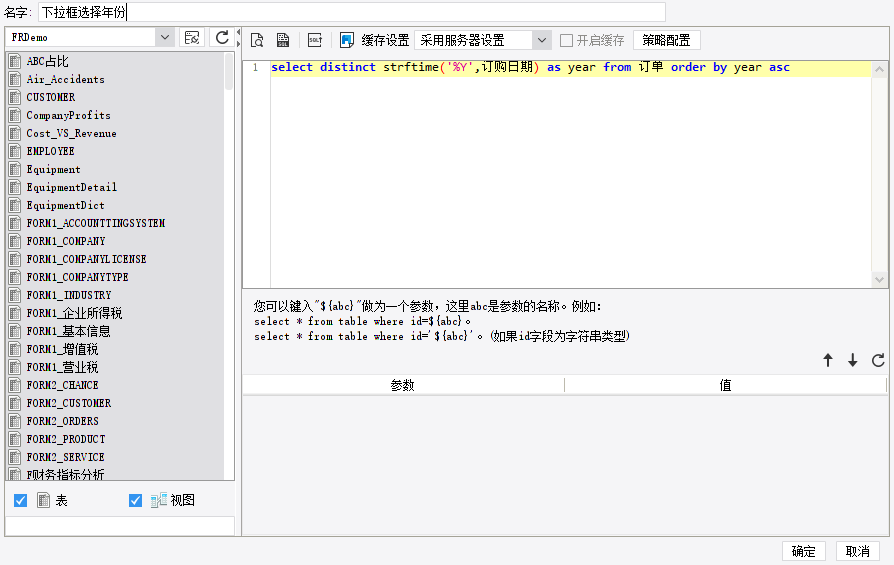This screenshot has height=565, width=894.
Task: Click the SQL editor scroll-down arrow
Action: coord(879,279)
